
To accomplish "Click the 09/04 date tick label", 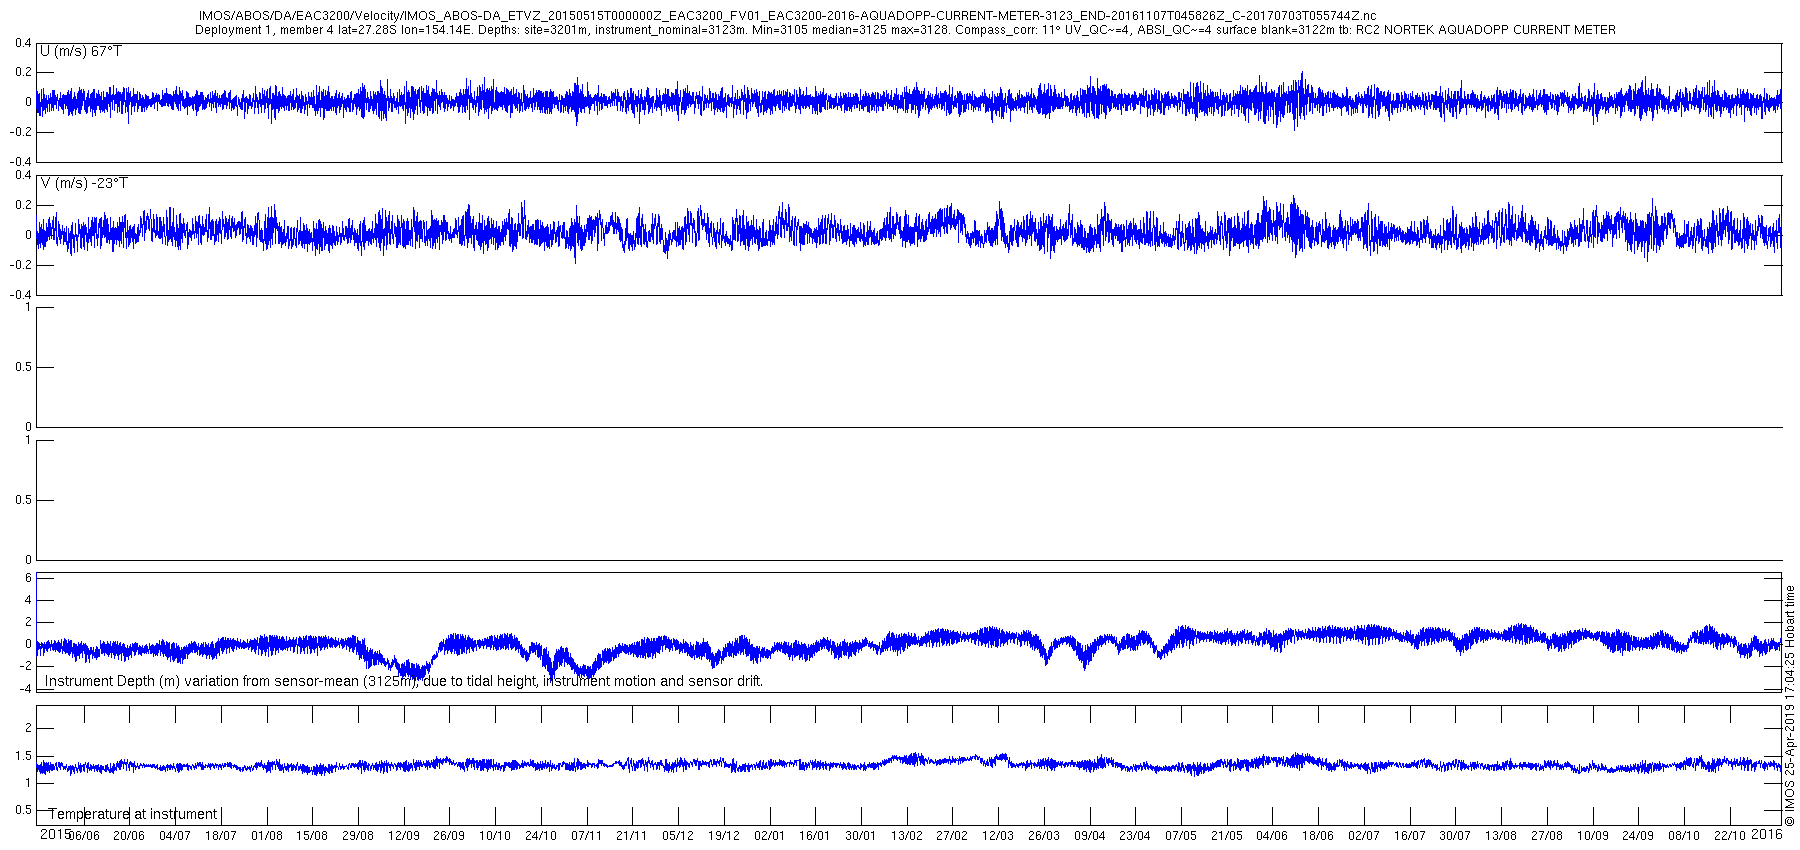I will (1090, 836).
